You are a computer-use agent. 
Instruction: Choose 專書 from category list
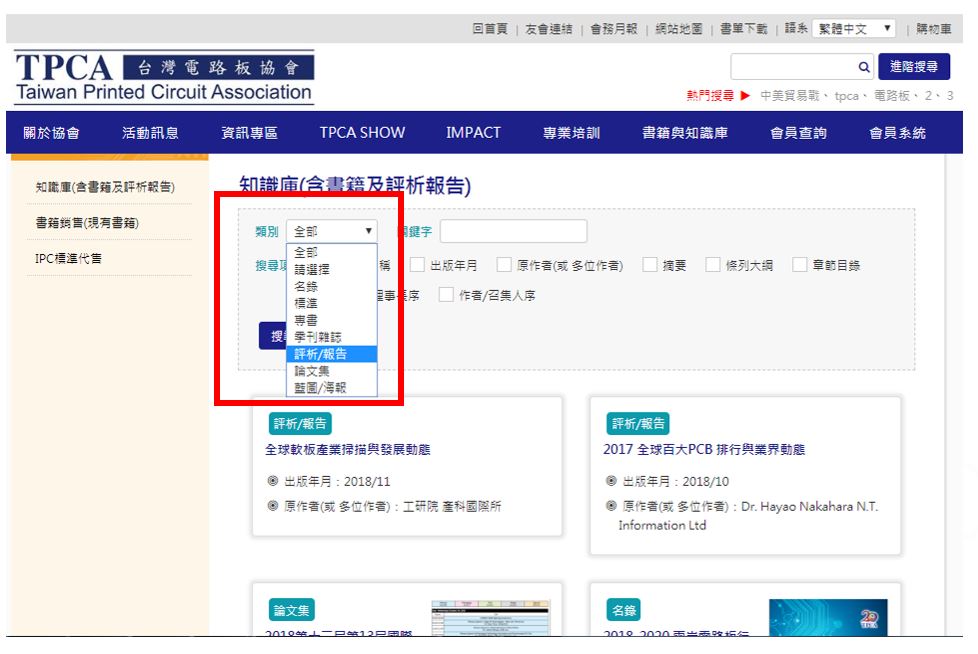pos(332,320)
